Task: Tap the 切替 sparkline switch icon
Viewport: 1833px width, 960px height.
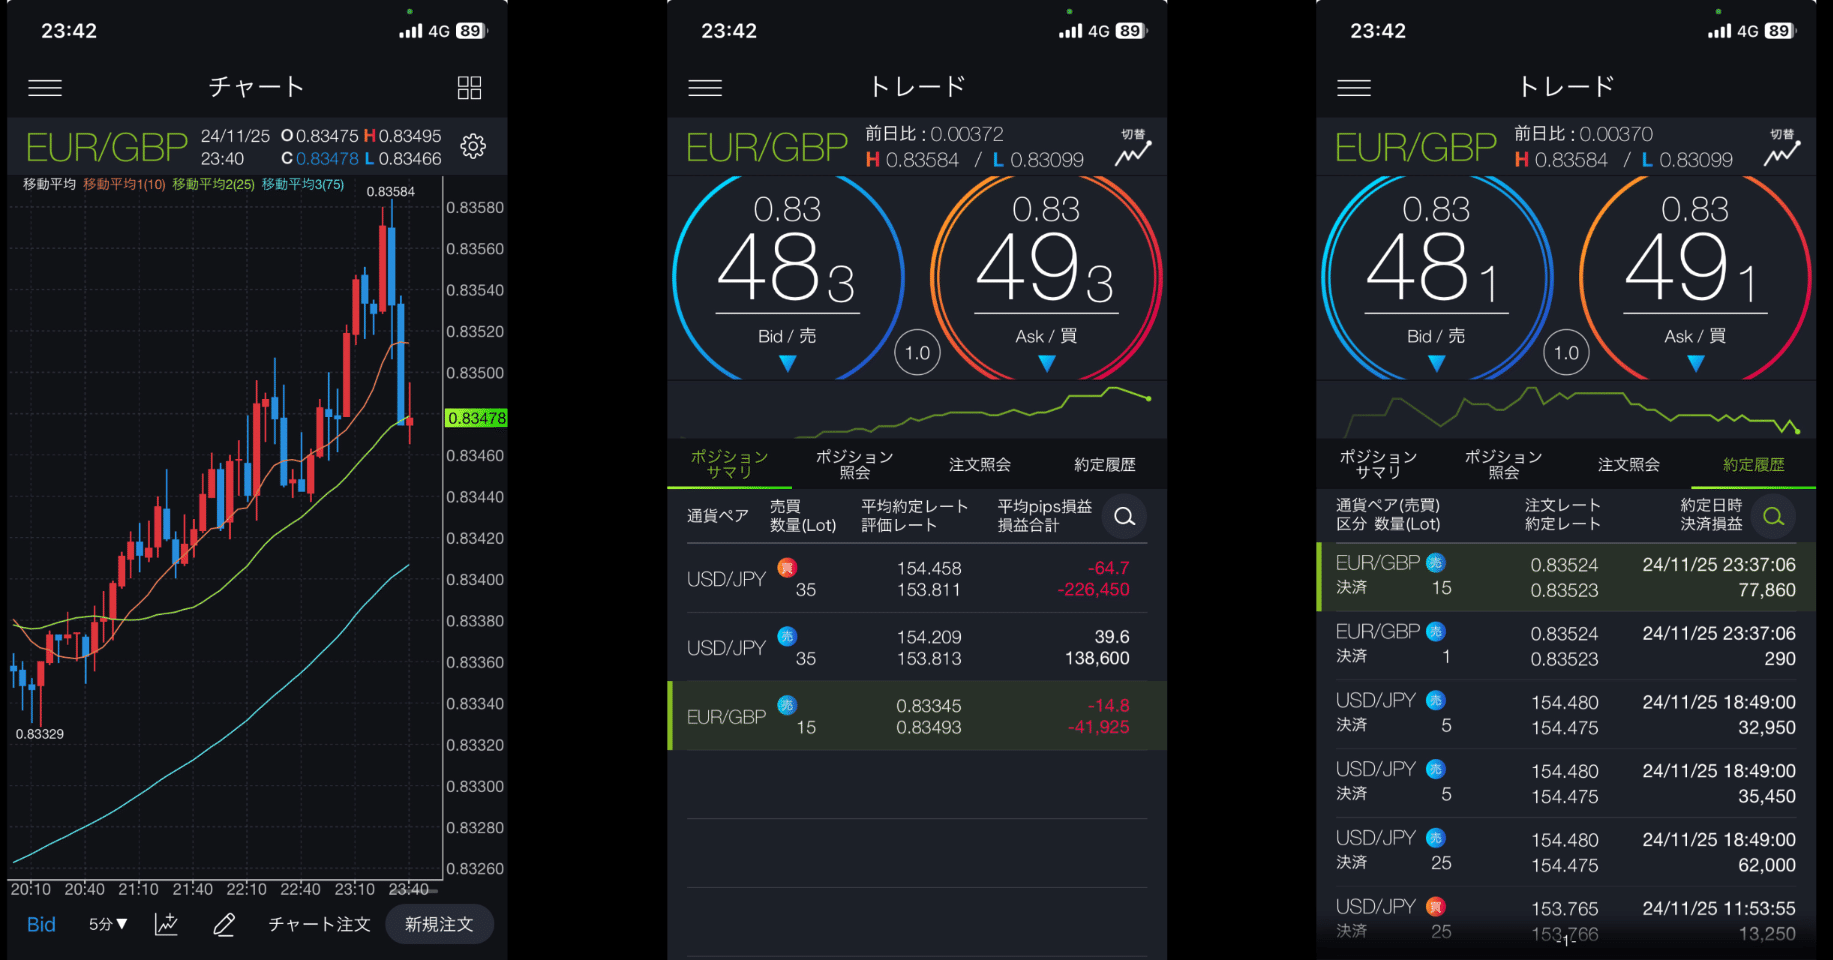Action: tap(1134, 147)
